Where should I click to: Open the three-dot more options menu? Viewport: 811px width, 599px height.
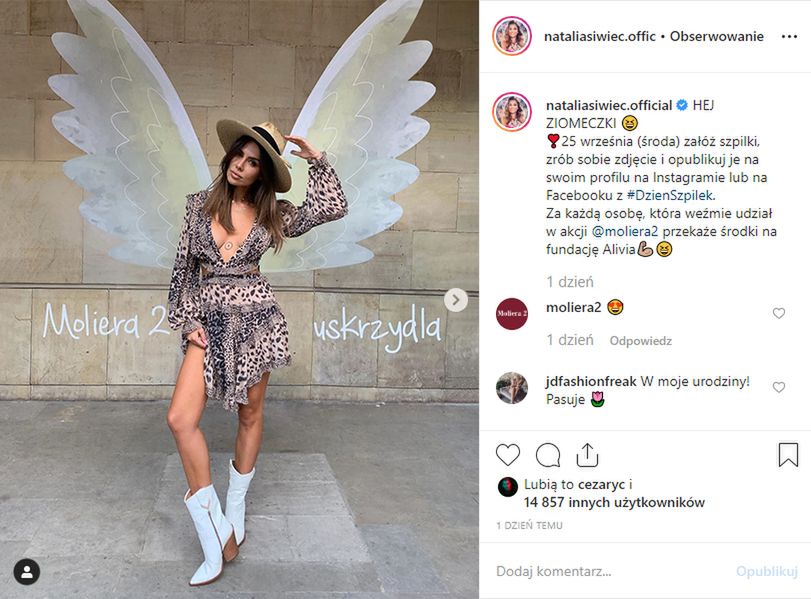tap(789, 37)
